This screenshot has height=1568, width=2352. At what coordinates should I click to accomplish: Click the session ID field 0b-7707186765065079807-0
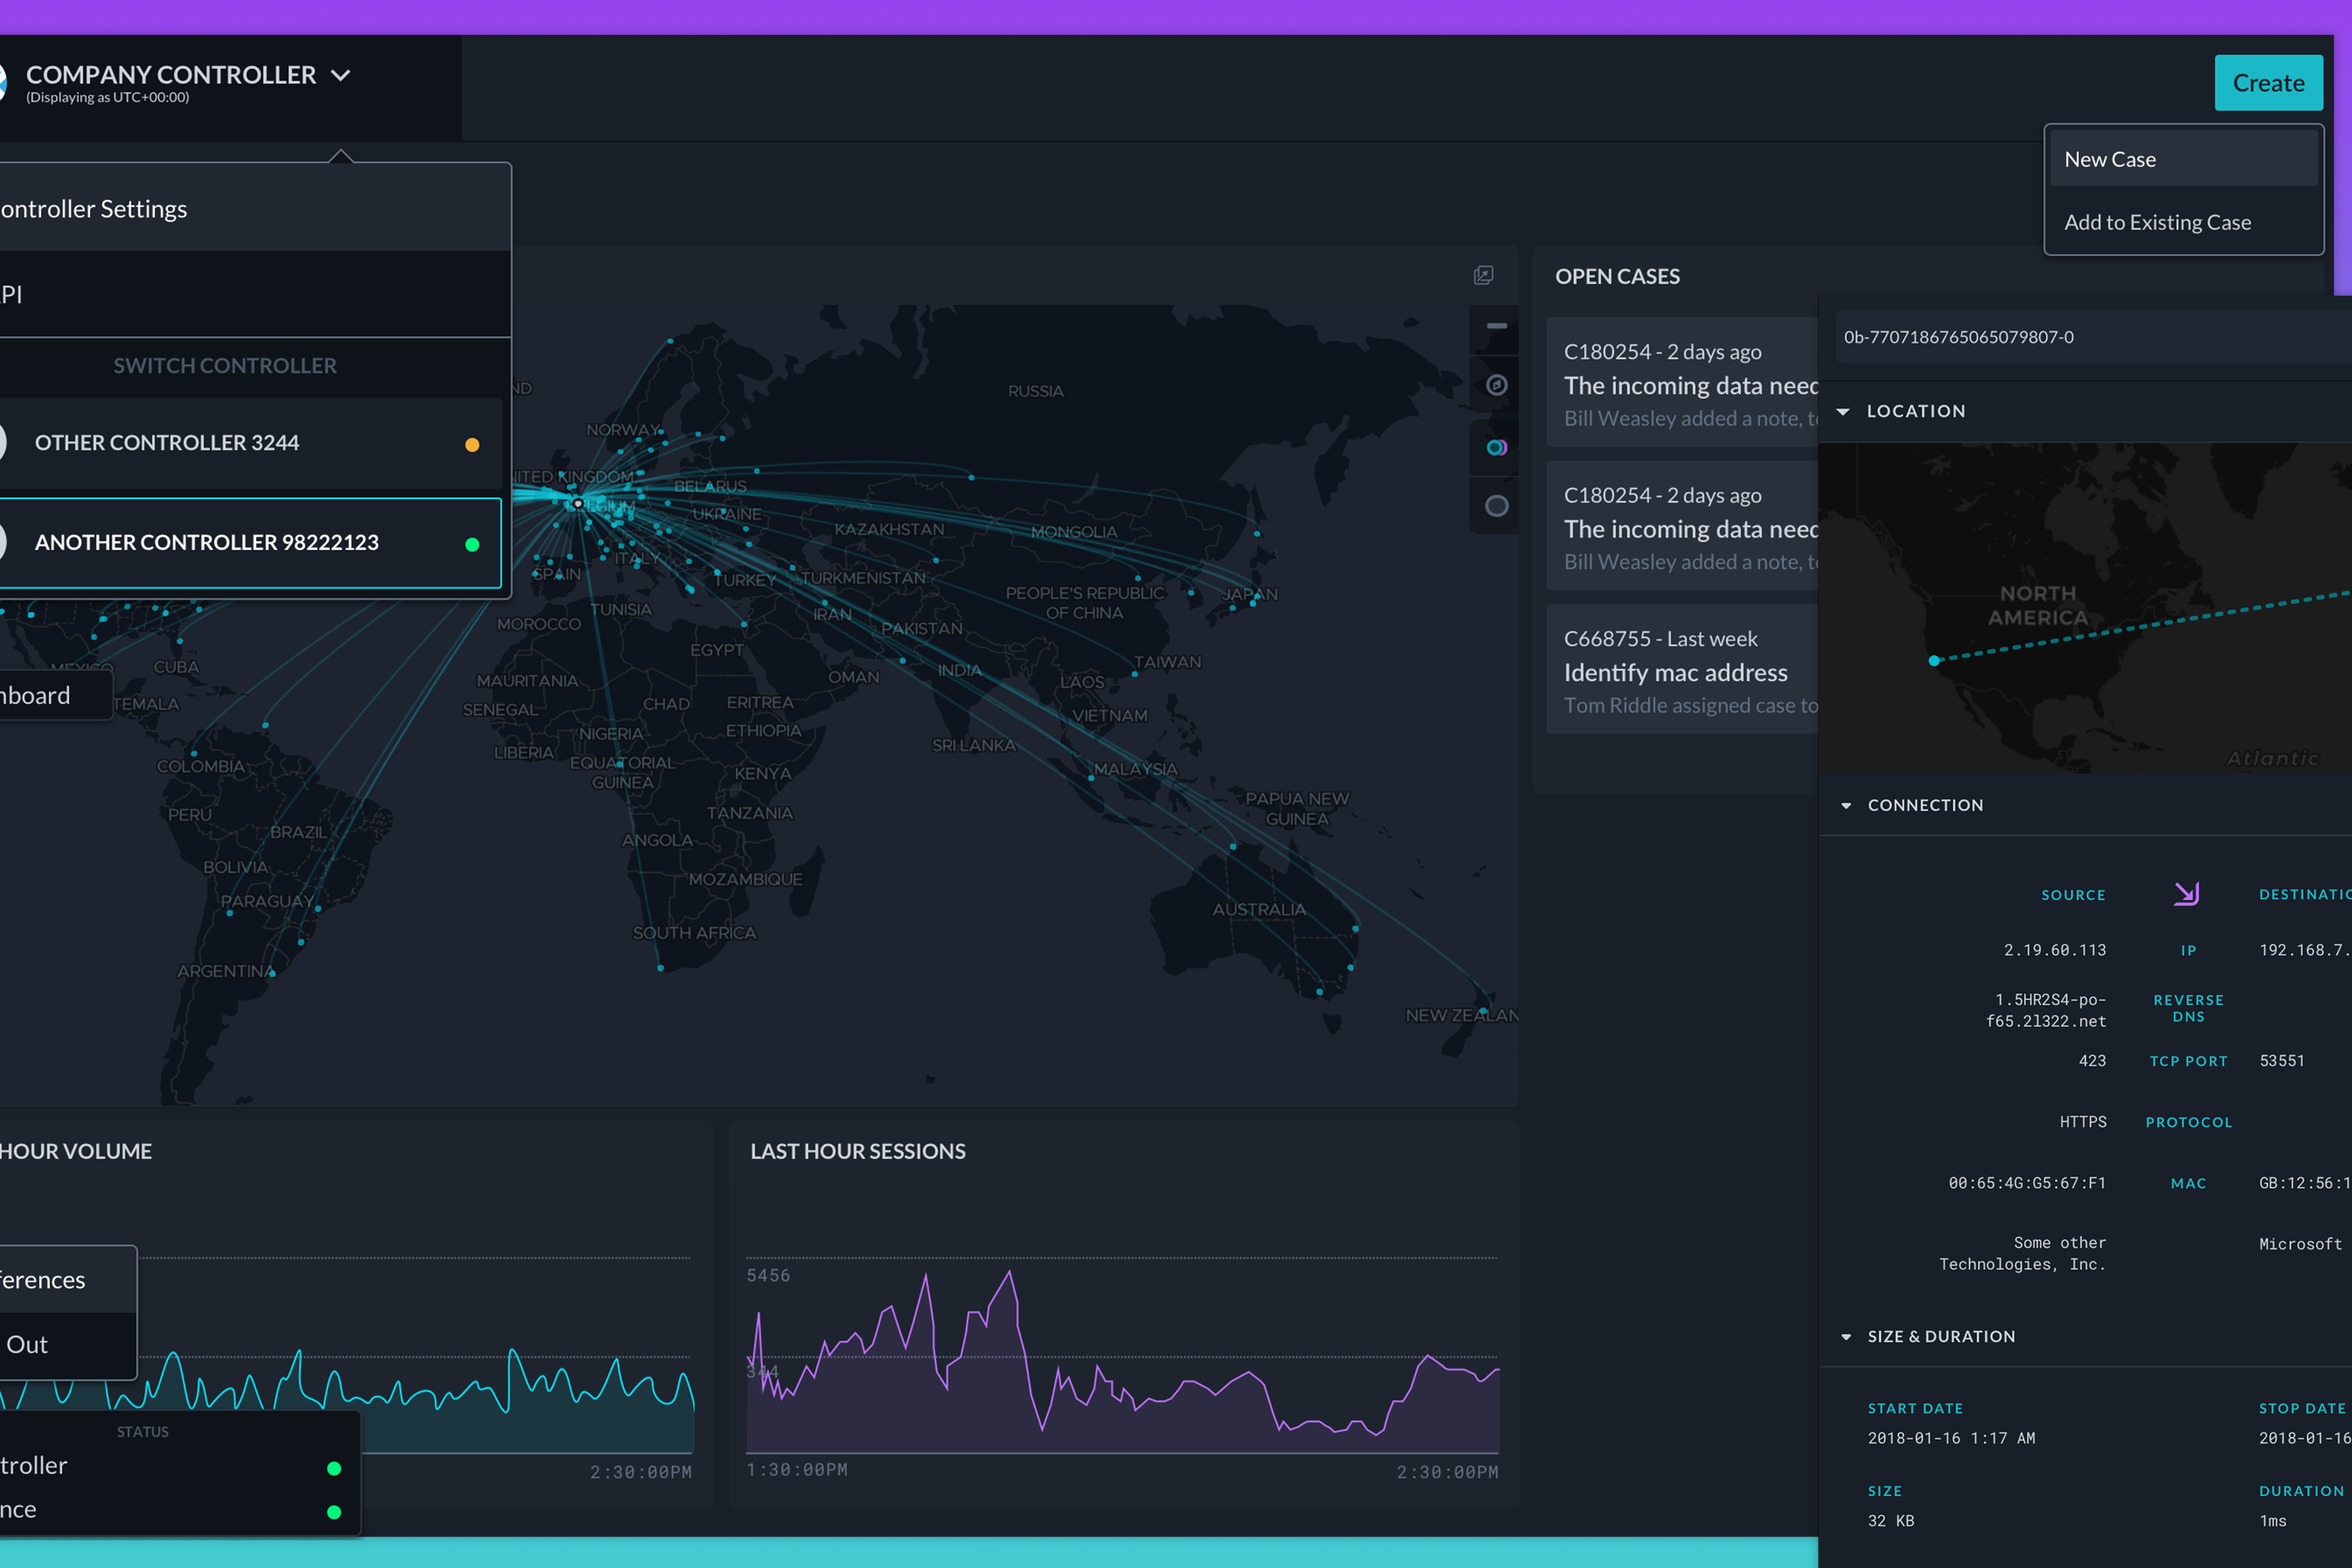[x=2093, y=337]
